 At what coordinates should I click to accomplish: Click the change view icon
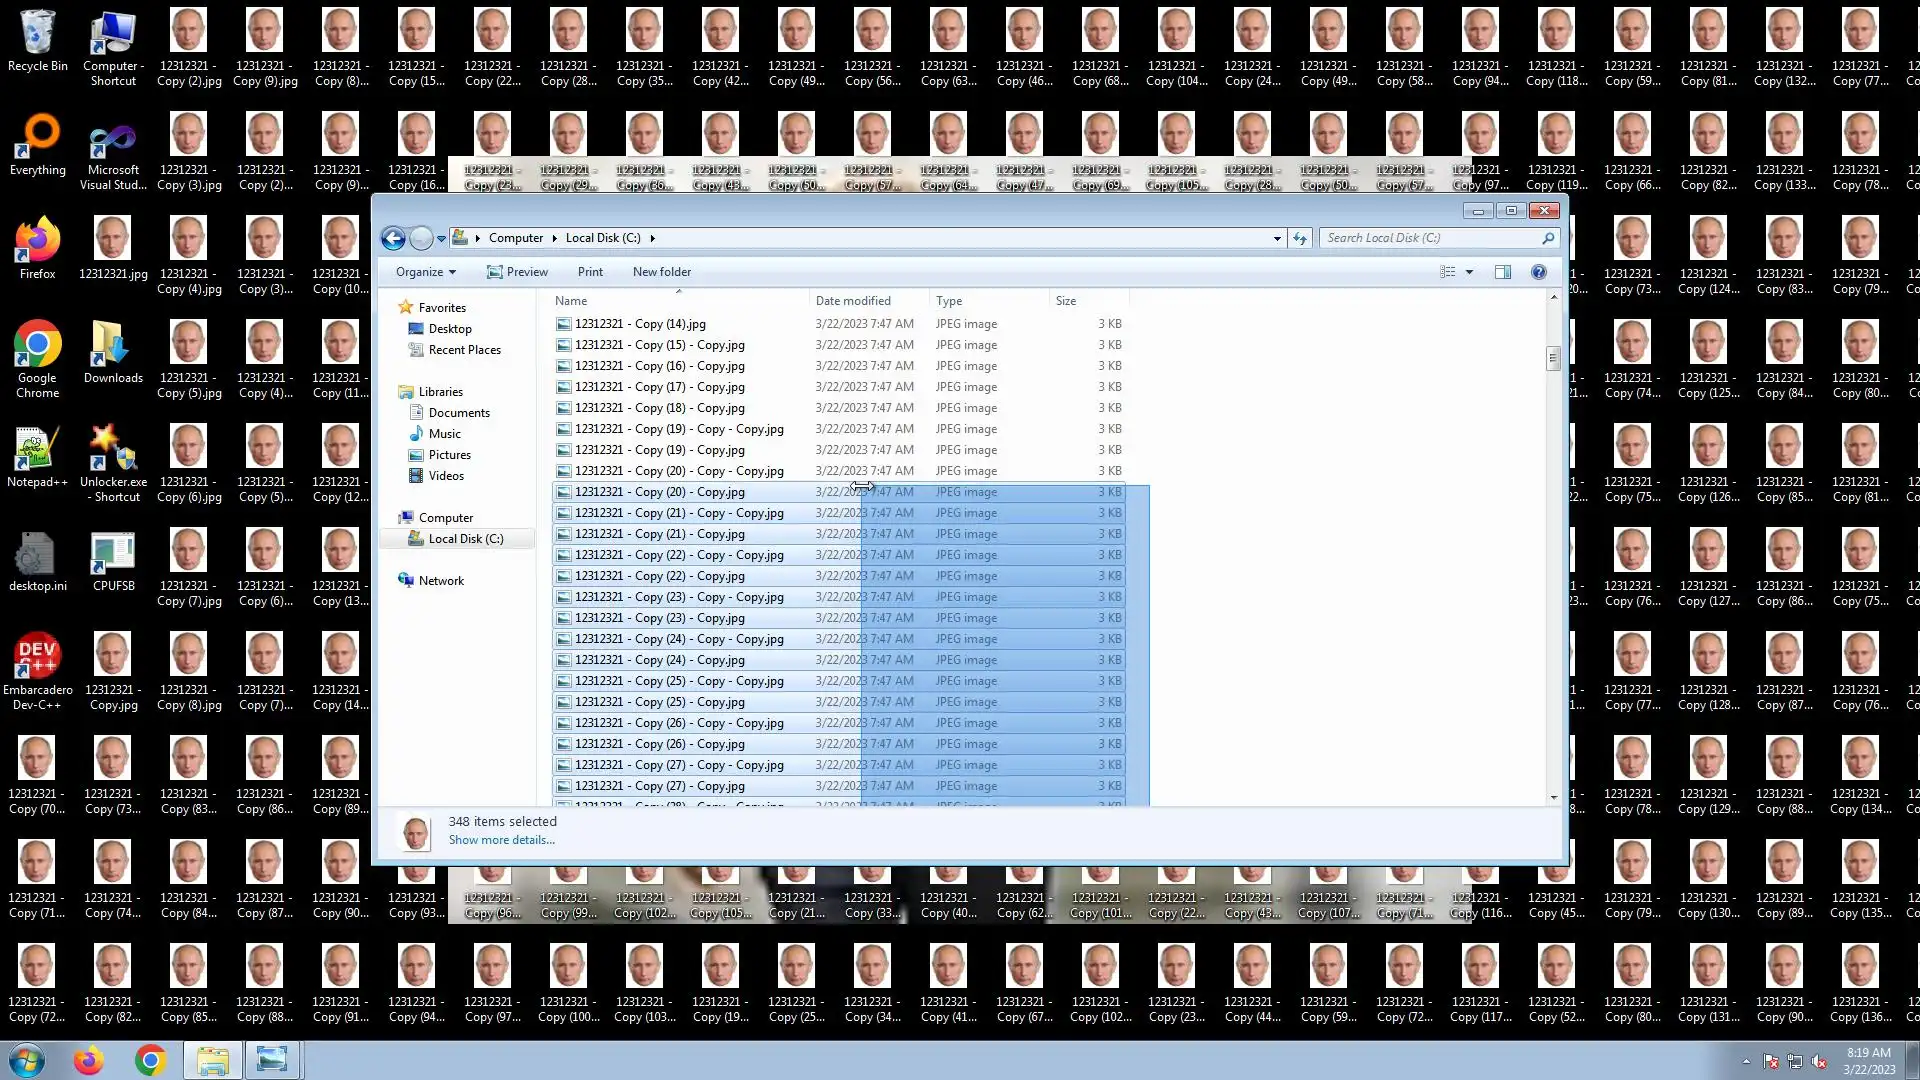[x=1447, y=272]
